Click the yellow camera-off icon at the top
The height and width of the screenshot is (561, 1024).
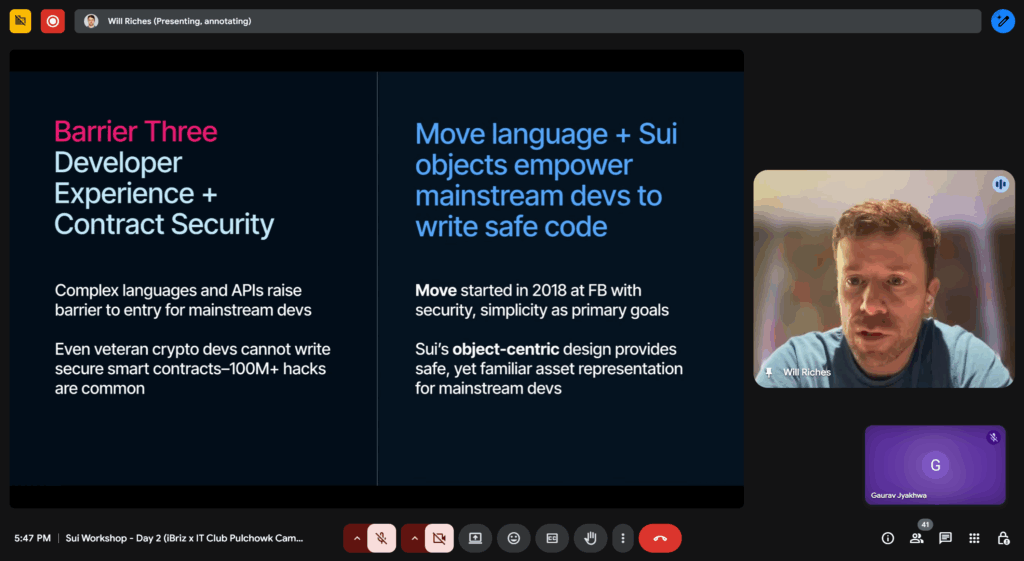click(x=20, y=21)
